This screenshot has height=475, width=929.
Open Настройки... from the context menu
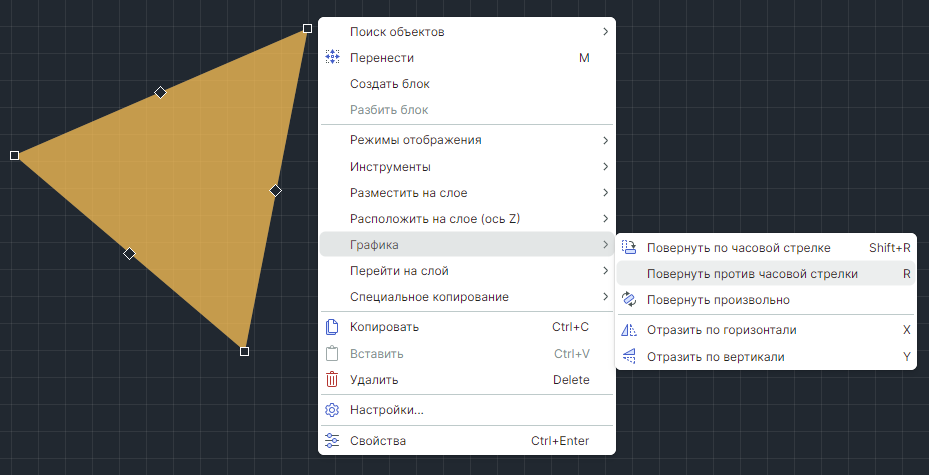click(467, 410)
